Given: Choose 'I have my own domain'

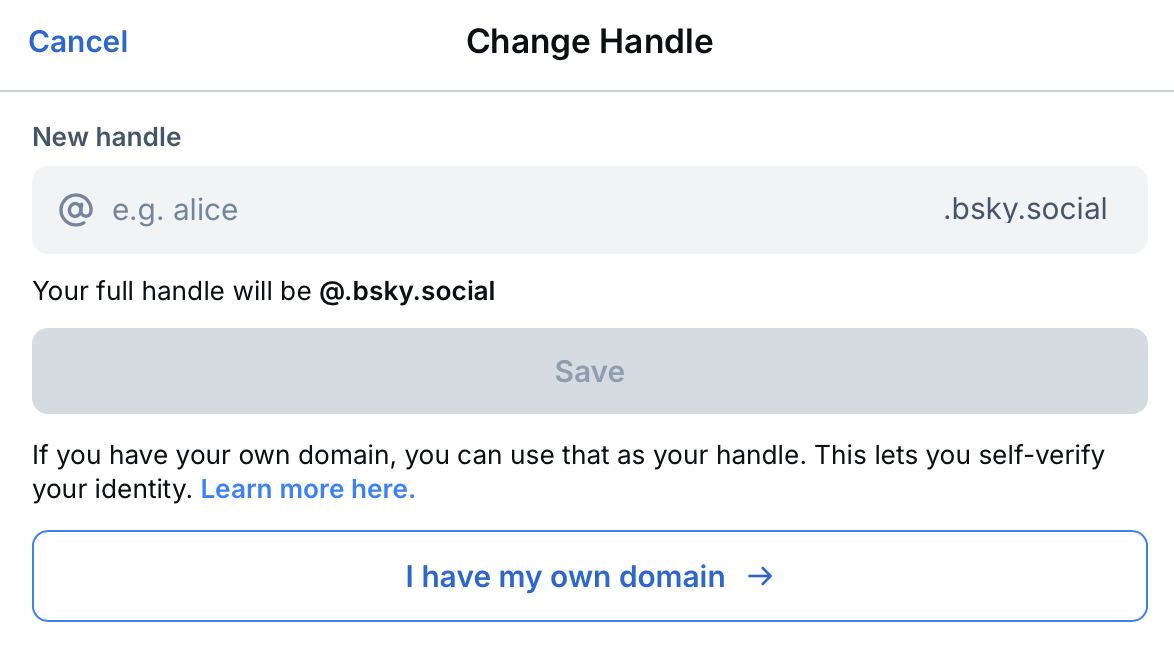Looking at the screenshot, I should (589, 576).
